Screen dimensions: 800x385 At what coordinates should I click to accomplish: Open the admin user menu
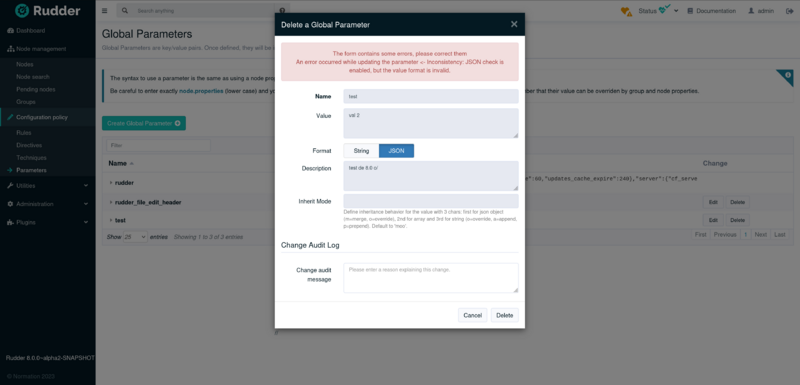761,11
